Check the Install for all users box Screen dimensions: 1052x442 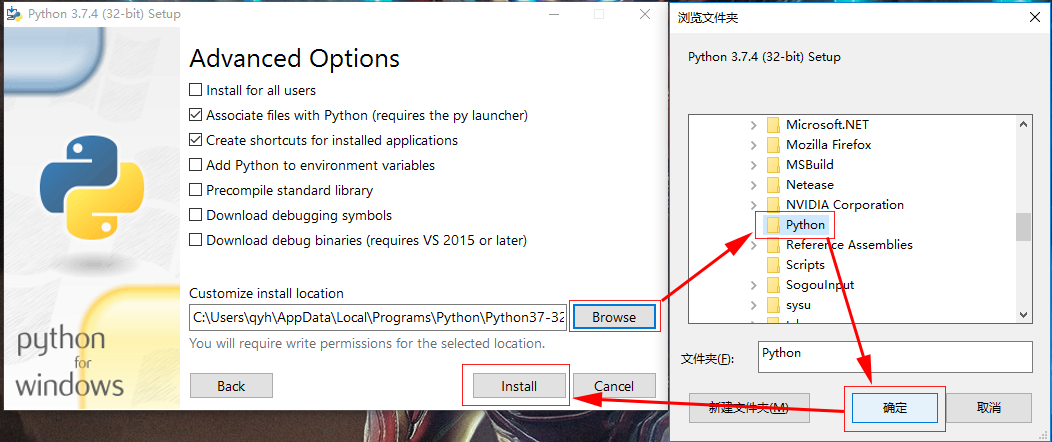(195, 90)
